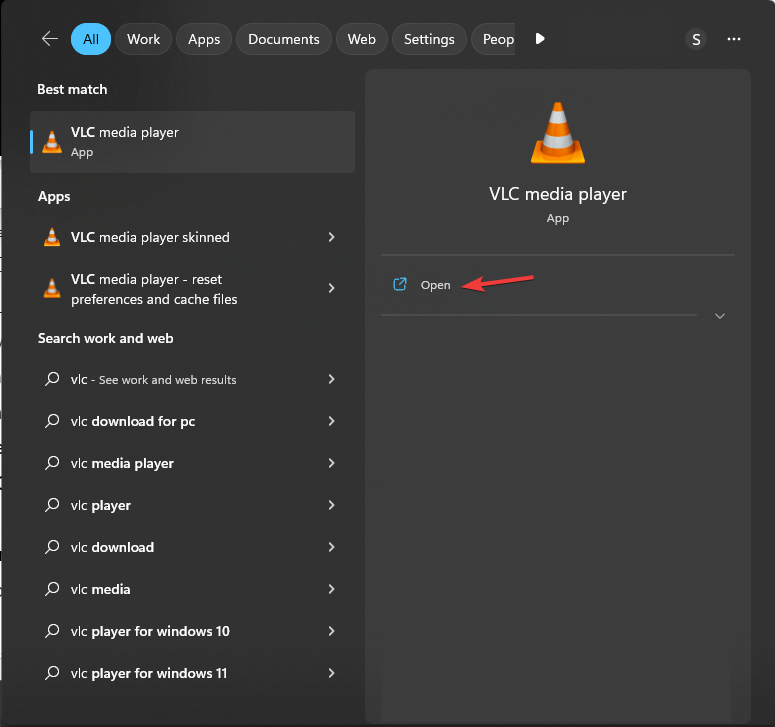775x727 pixels.
Task: Select 'vlc download for pc' suggestion
Action: 192,421
